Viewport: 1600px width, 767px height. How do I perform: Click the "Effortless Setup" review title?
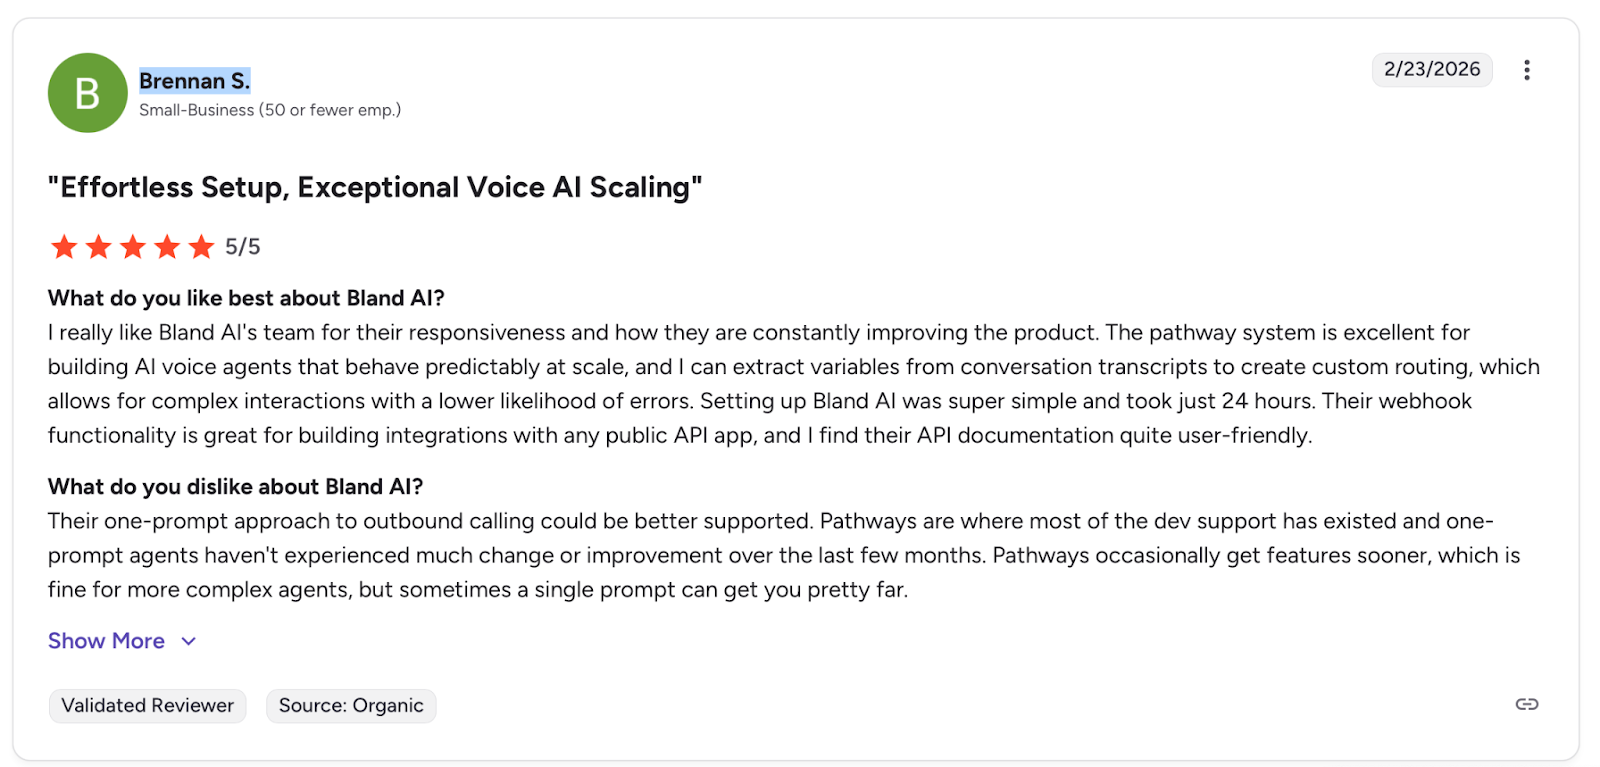pos(375,187)
